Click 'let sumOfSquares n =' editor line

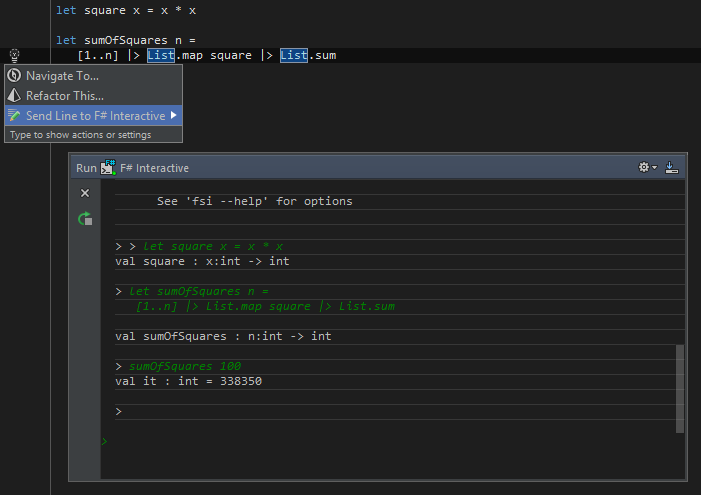pos(126,40)
